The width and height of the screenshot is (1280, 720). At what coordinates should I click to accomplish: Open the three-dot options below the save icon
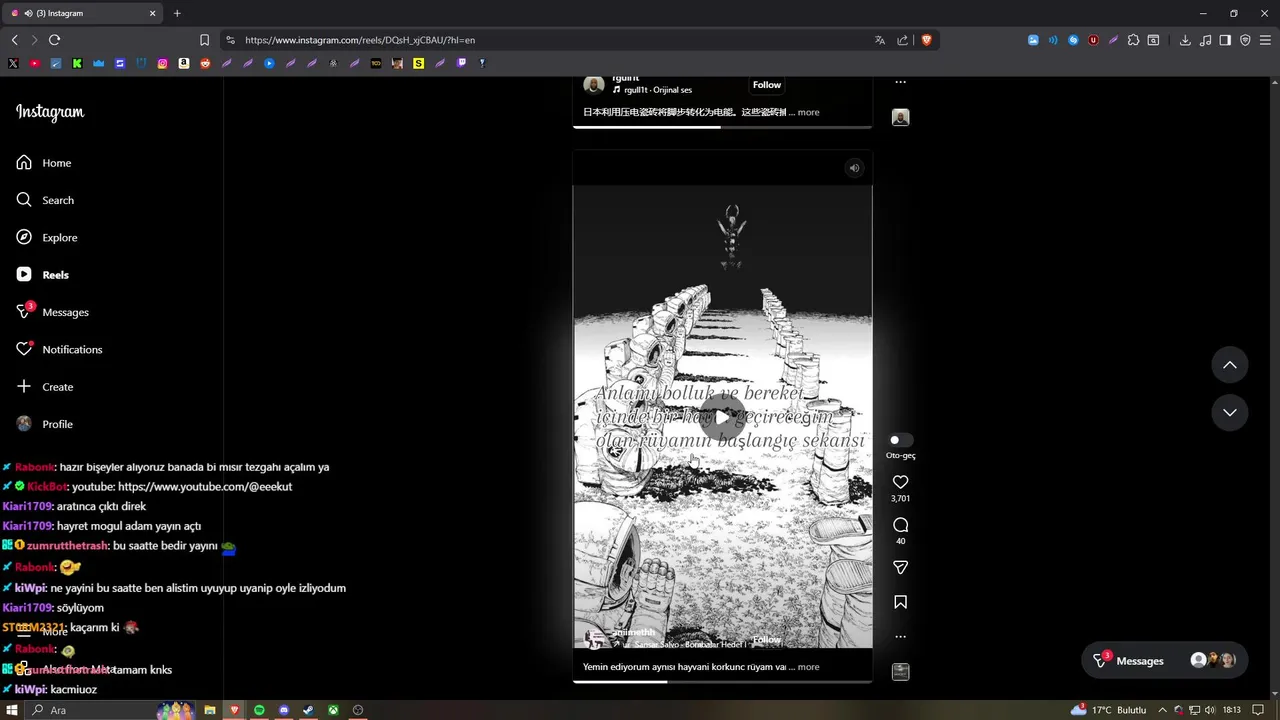point(900,636)
